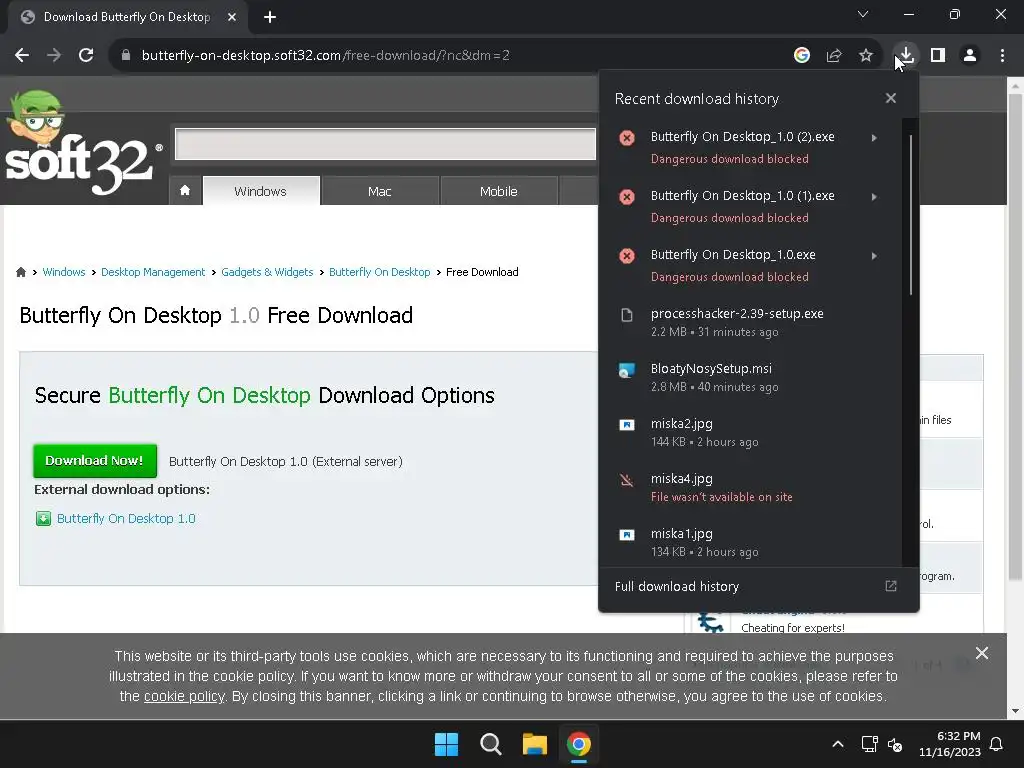Expand options for Butterfly On Desktop_1.0.exe
Screen dimensions: 1024x768
[874, 255]
